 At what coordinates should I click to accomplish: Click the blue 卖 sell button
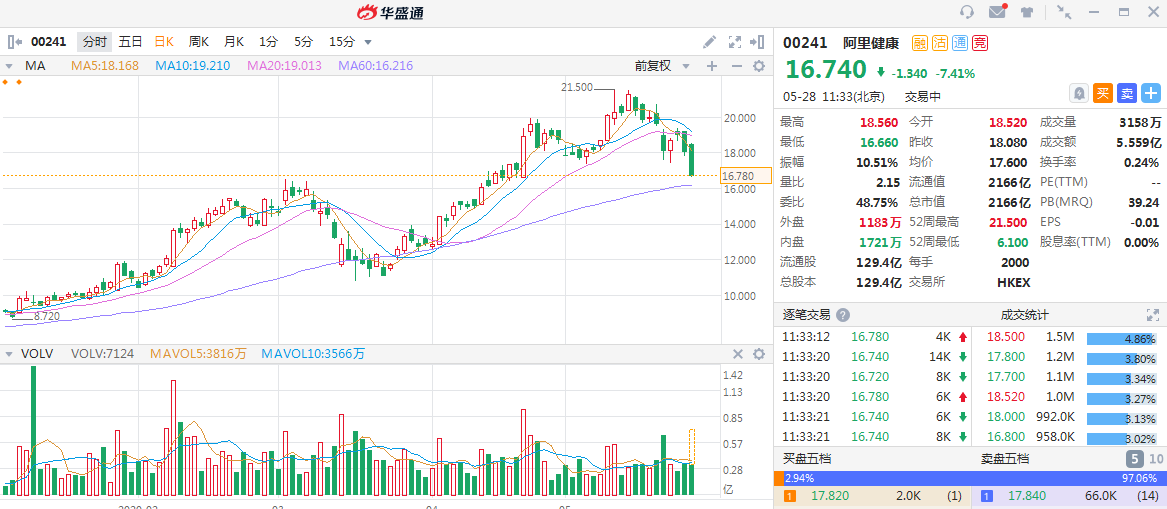[x=1127, y=93]
